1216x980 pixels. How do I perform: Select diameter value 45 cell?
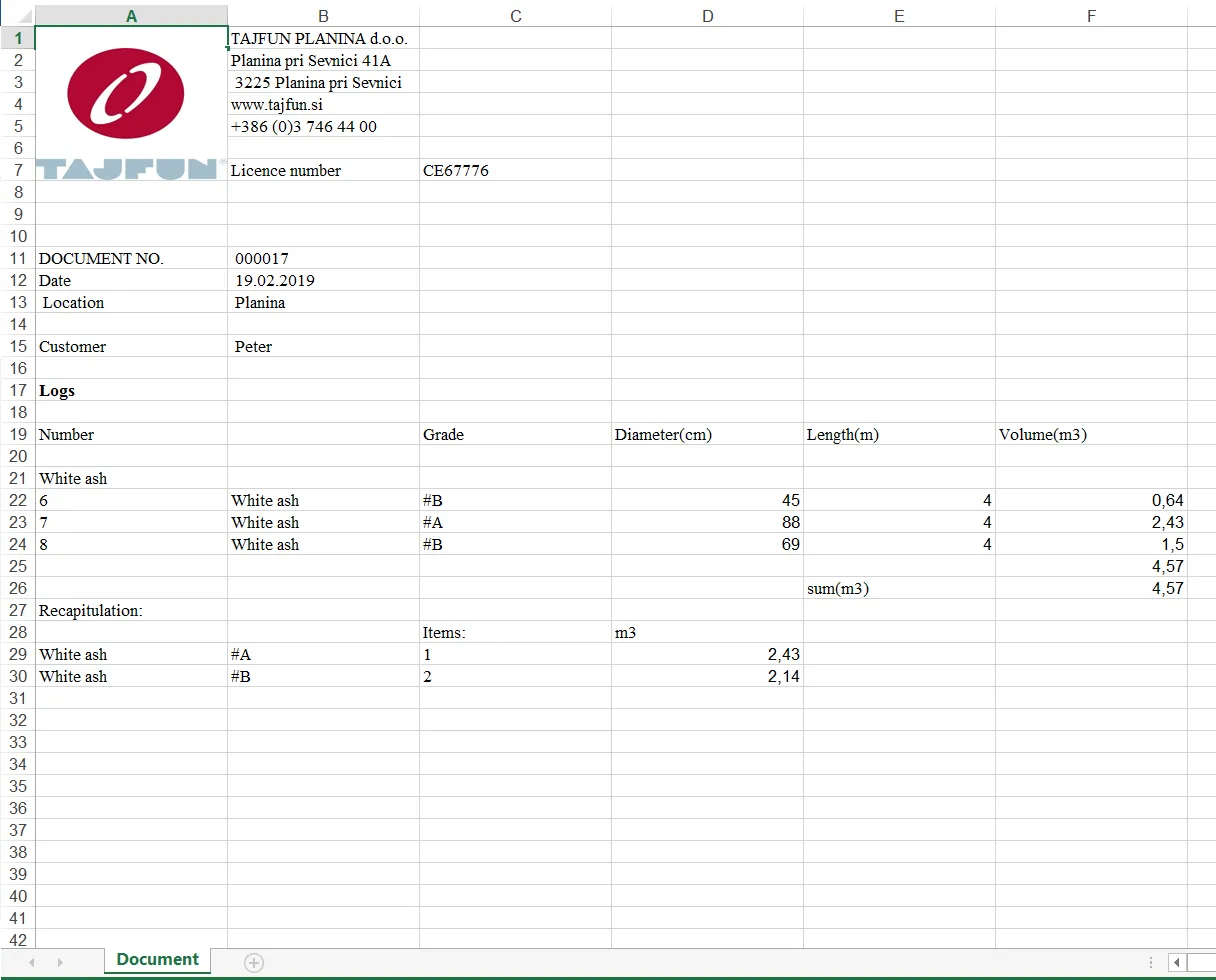point(707,500)
